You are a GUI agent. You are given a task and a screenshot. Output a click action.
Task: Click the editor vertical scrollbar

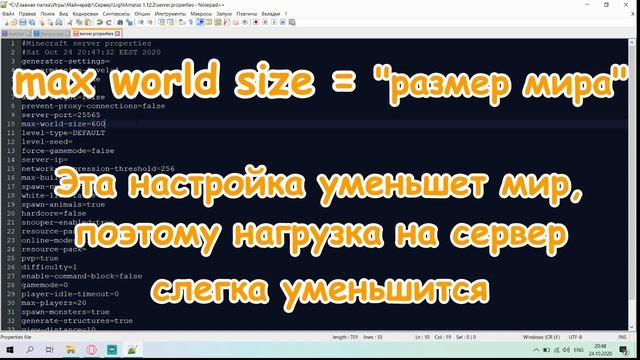[x=633, y=184]
